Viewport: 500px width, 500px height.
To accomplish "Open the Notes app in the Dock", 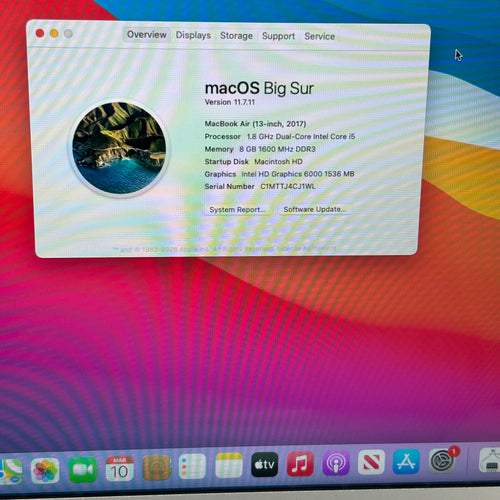I will 229,465.
